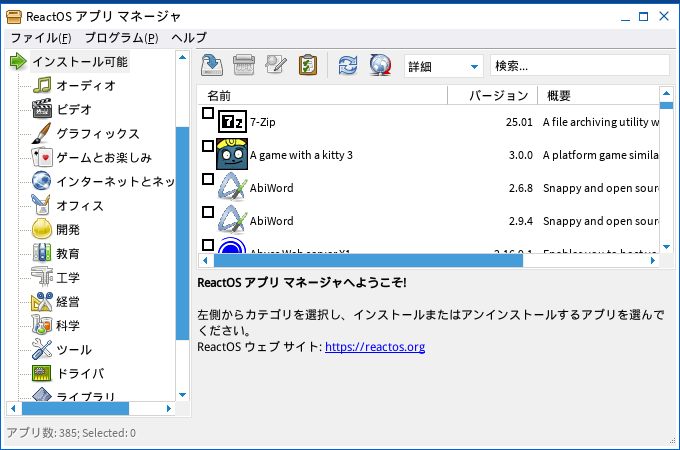Click the インストール可能 green arrow icon
The image size is (680, 450).
click(18, 61)
